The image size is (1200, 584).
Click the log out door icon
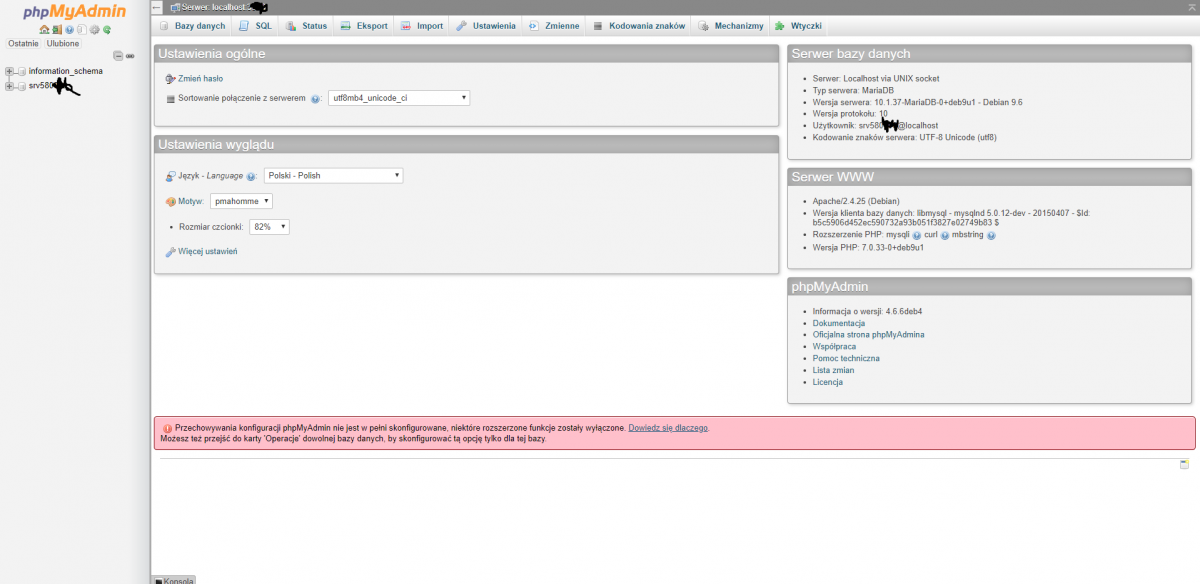tap(57, 30)
